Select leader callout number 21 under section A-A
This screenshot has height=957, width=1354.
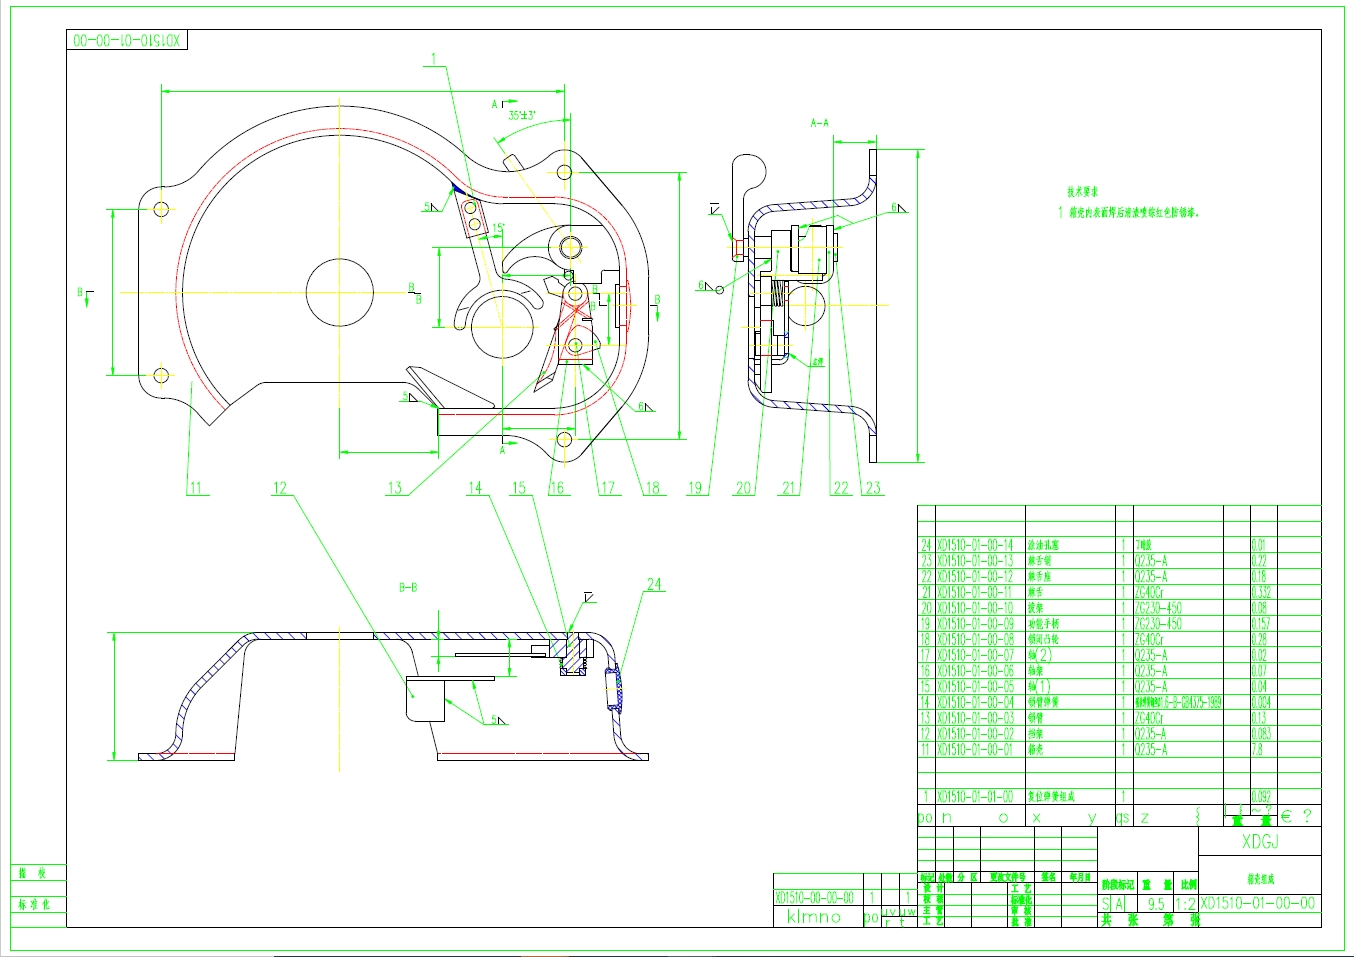coord(789,488)
